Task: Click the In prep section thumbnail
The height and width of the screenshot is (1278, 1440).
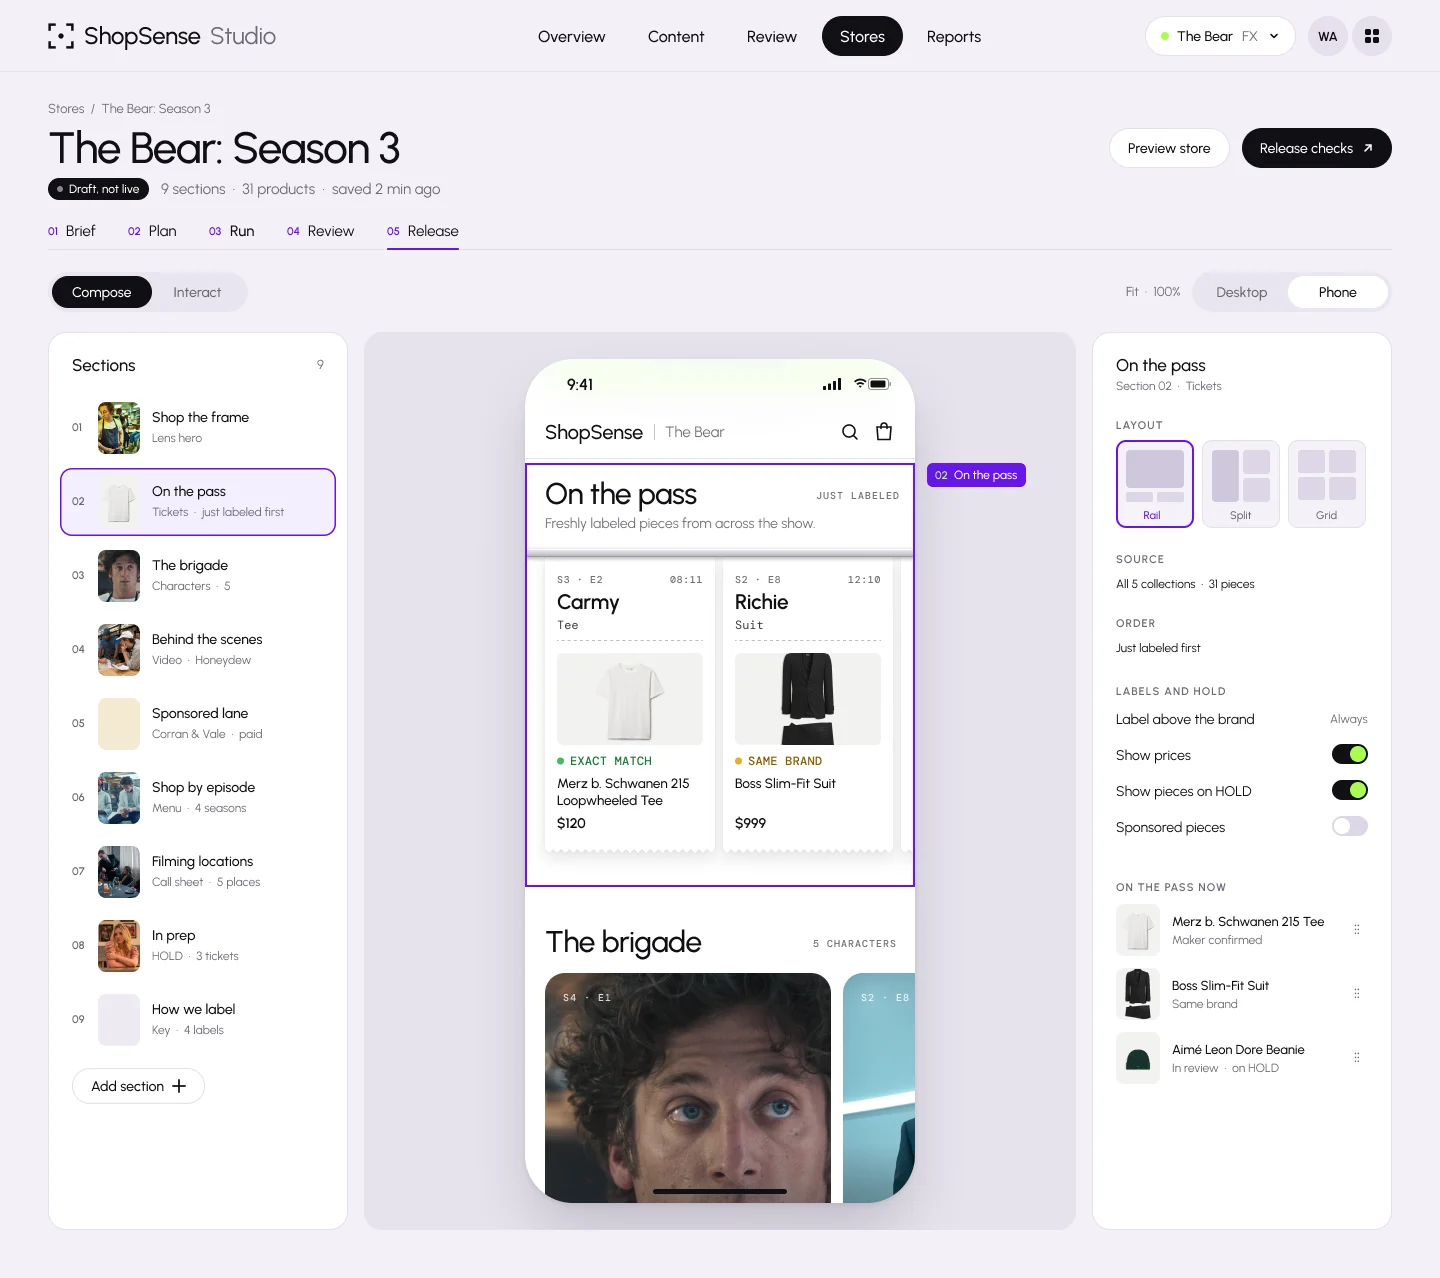Action: (119, 946)
